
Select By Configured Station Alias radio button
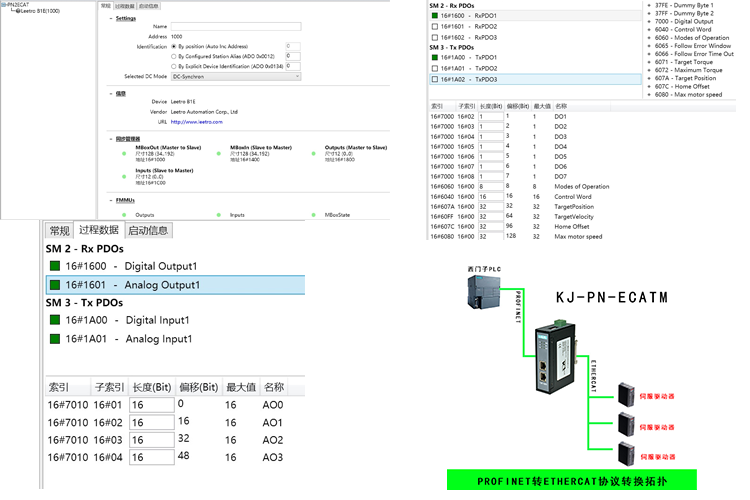tap(174, 56)
